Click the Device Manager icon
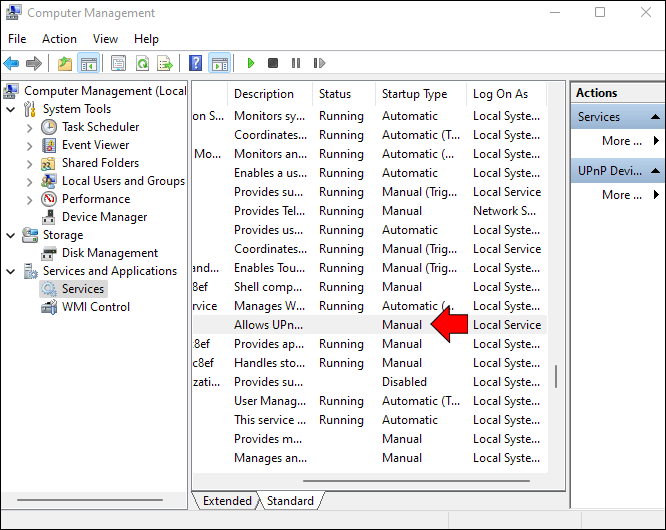The height and width of the screenshot is (530, 666). pyautogui.click(x=48, y=217)
